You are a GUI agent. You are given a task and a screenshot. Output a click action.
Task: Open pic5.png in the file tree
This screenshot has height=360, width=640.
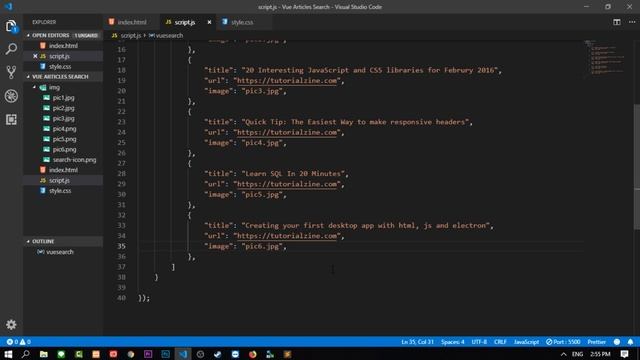pos(64,139)
